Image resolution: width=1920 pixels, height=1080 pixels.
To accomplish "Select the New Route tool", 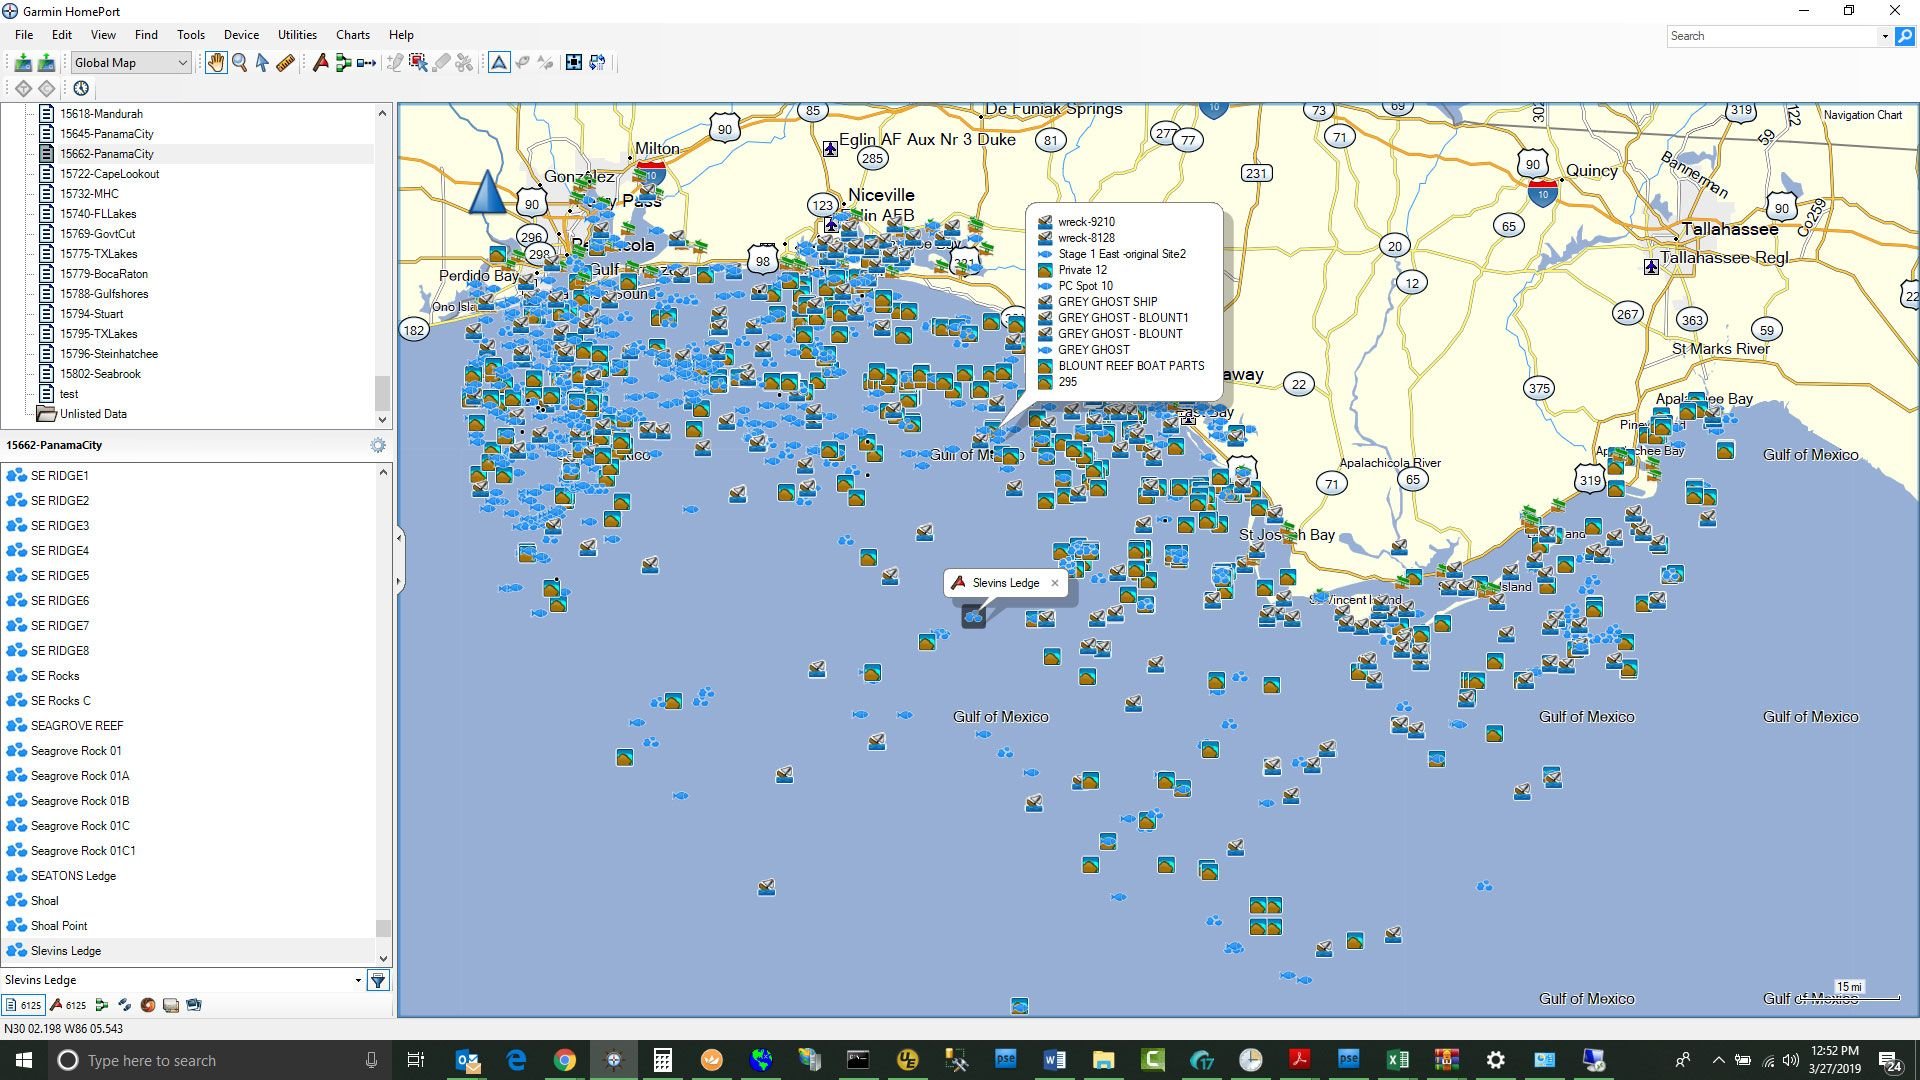I will (344, 63).
